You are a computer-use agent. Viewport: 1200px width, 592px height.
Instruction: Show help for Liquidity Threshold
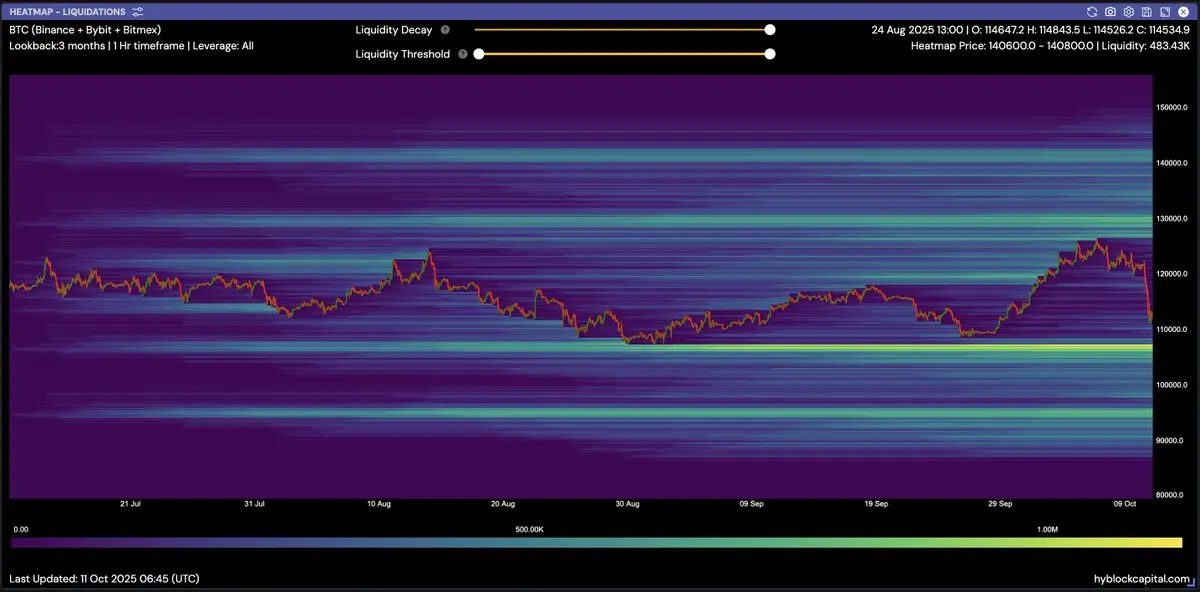[463, 54]
